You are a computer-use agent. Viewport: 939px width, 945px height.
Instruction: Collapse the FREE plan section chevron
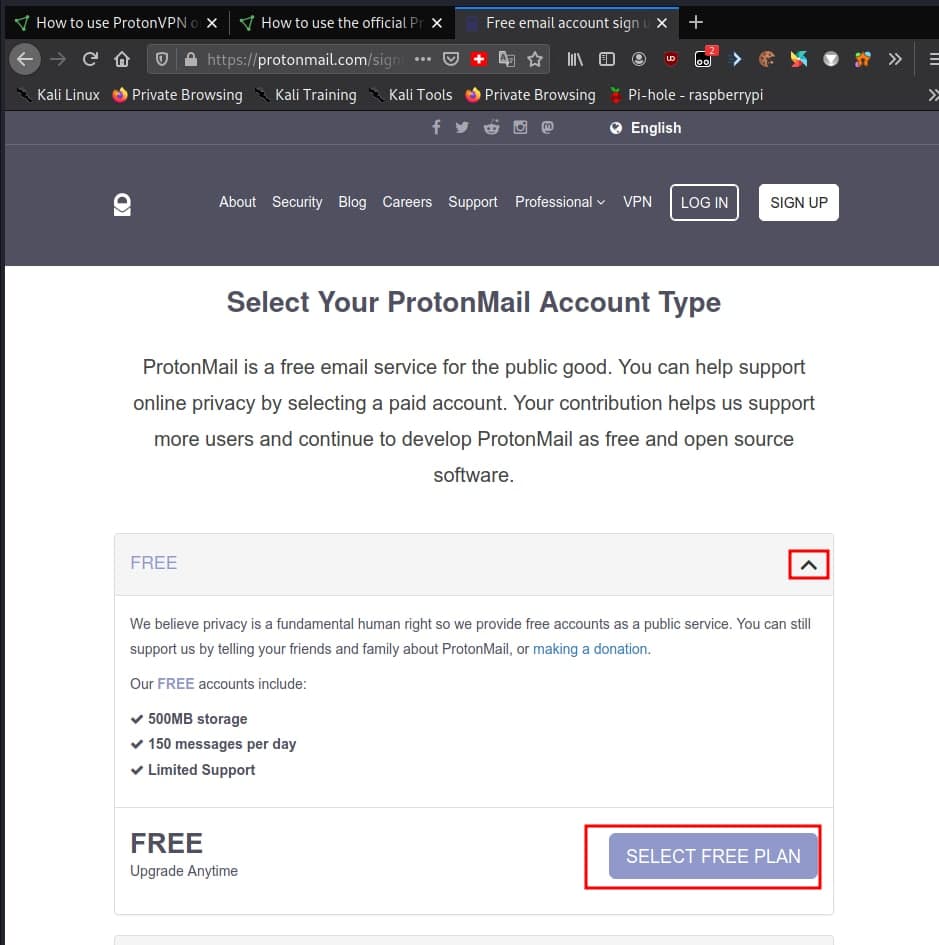tap(809, 565)
